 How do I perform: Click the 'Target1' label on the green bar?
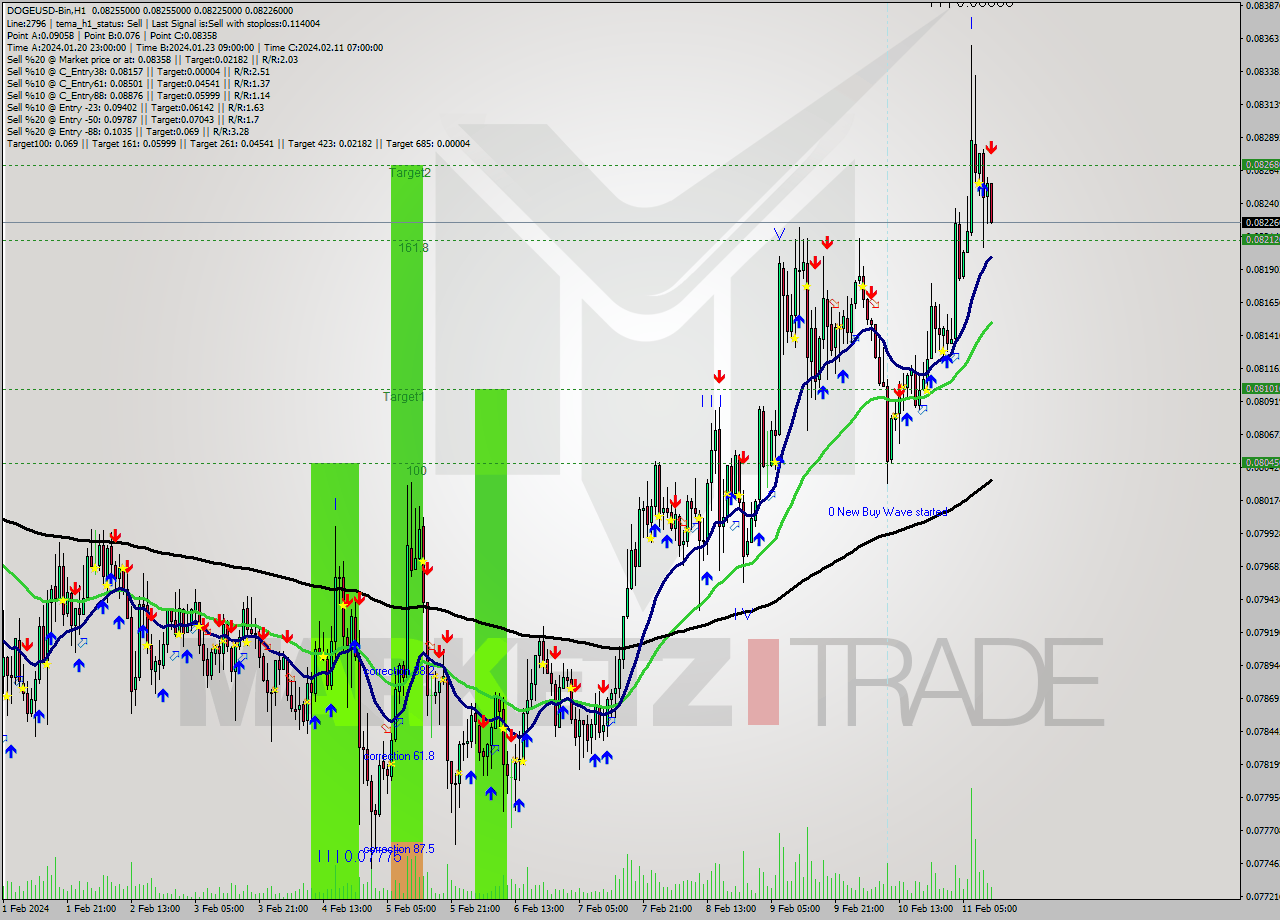(404, 397)
